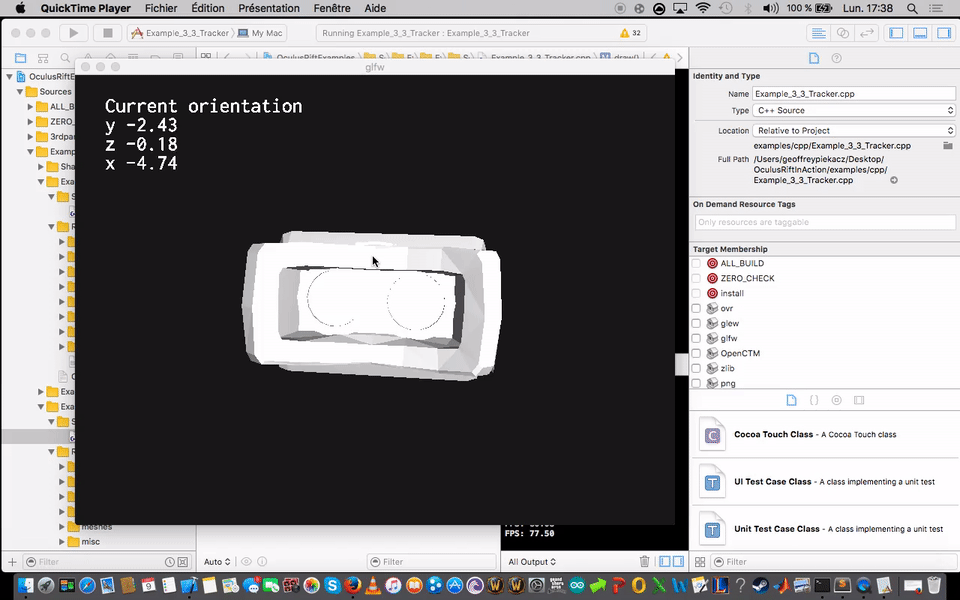Toggle the right utilities panel
The width and height of the screenshot is (960, 600).
click(x=942, y=33)
